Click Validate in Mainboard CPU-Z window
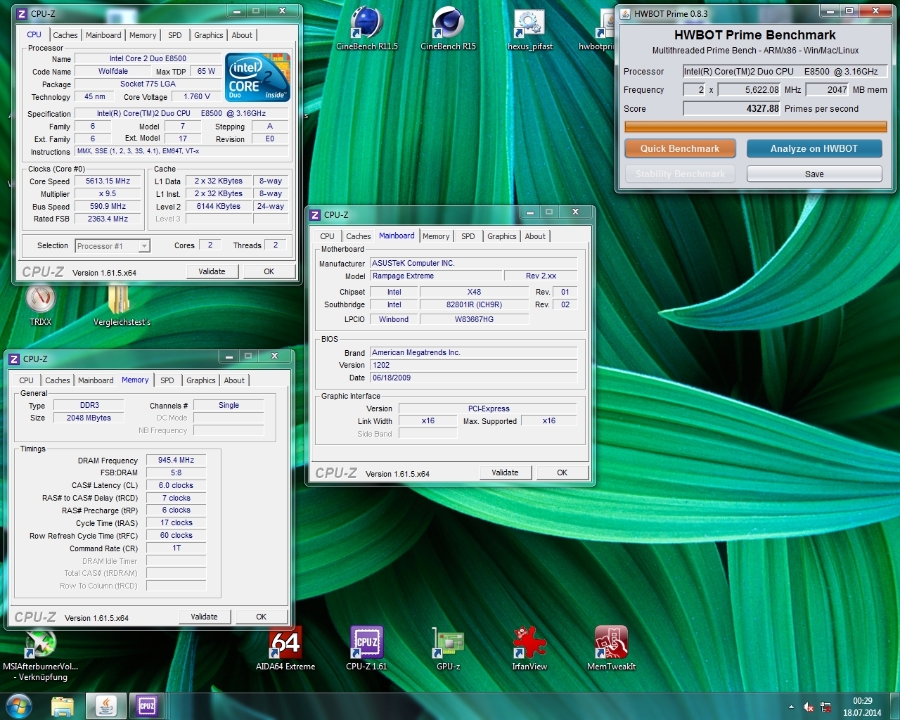The height and width of the screenshot is (720, 900). point(505,473)
